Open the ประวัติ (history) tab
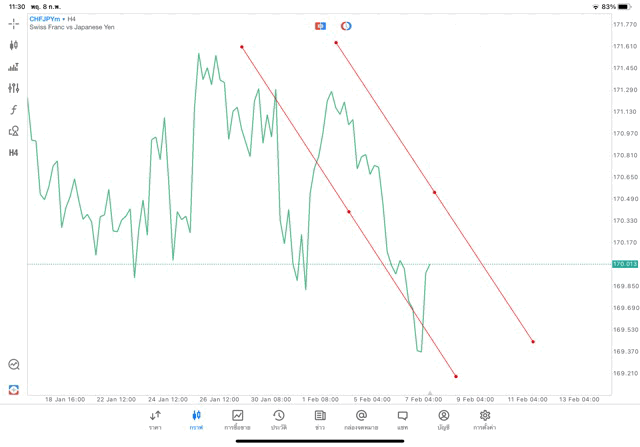The width and height of the screenshot is (640, 447). 278,419
